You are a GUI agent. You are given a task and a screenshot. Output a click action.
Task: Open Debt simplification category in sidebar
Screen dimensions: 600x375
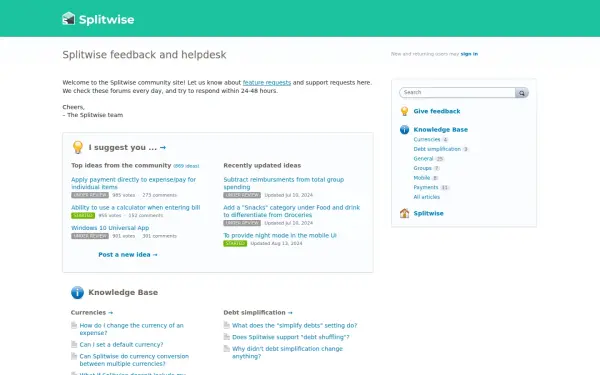[x=437, y=149]
